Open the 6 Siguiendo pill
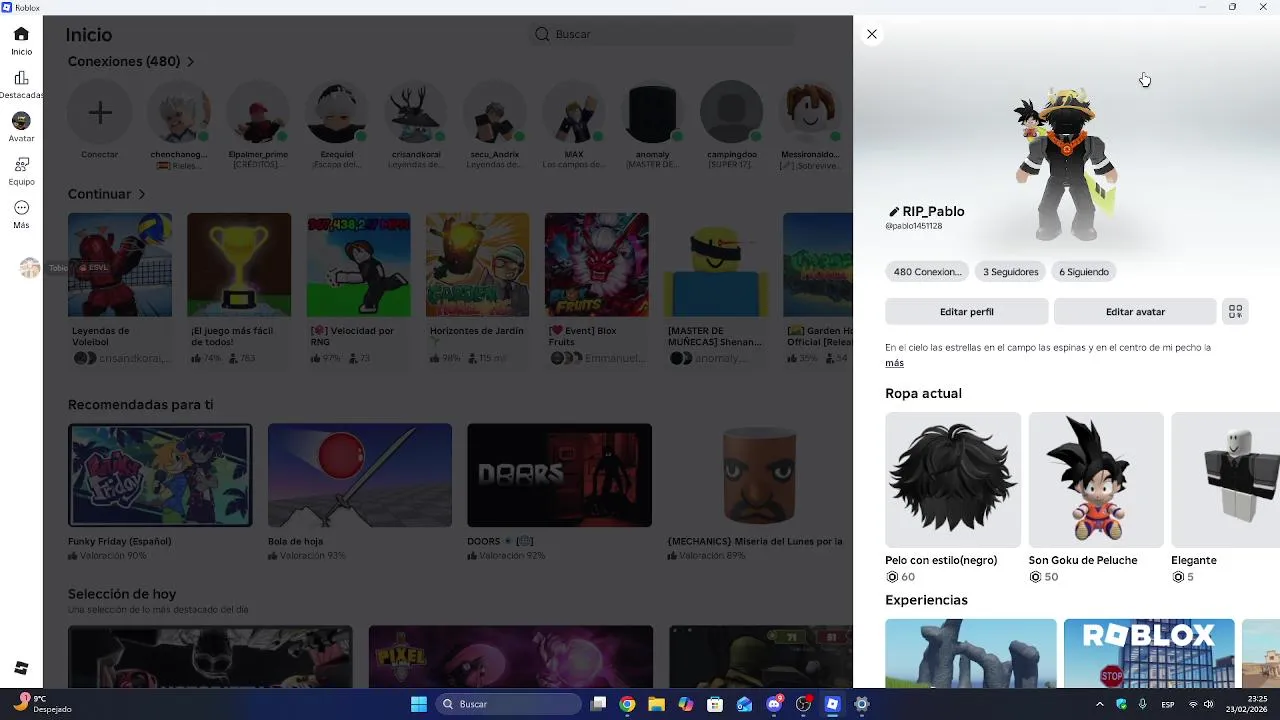Image resolution: width=1280 pixels, height=720 pixels. [x=1084, y=272]
